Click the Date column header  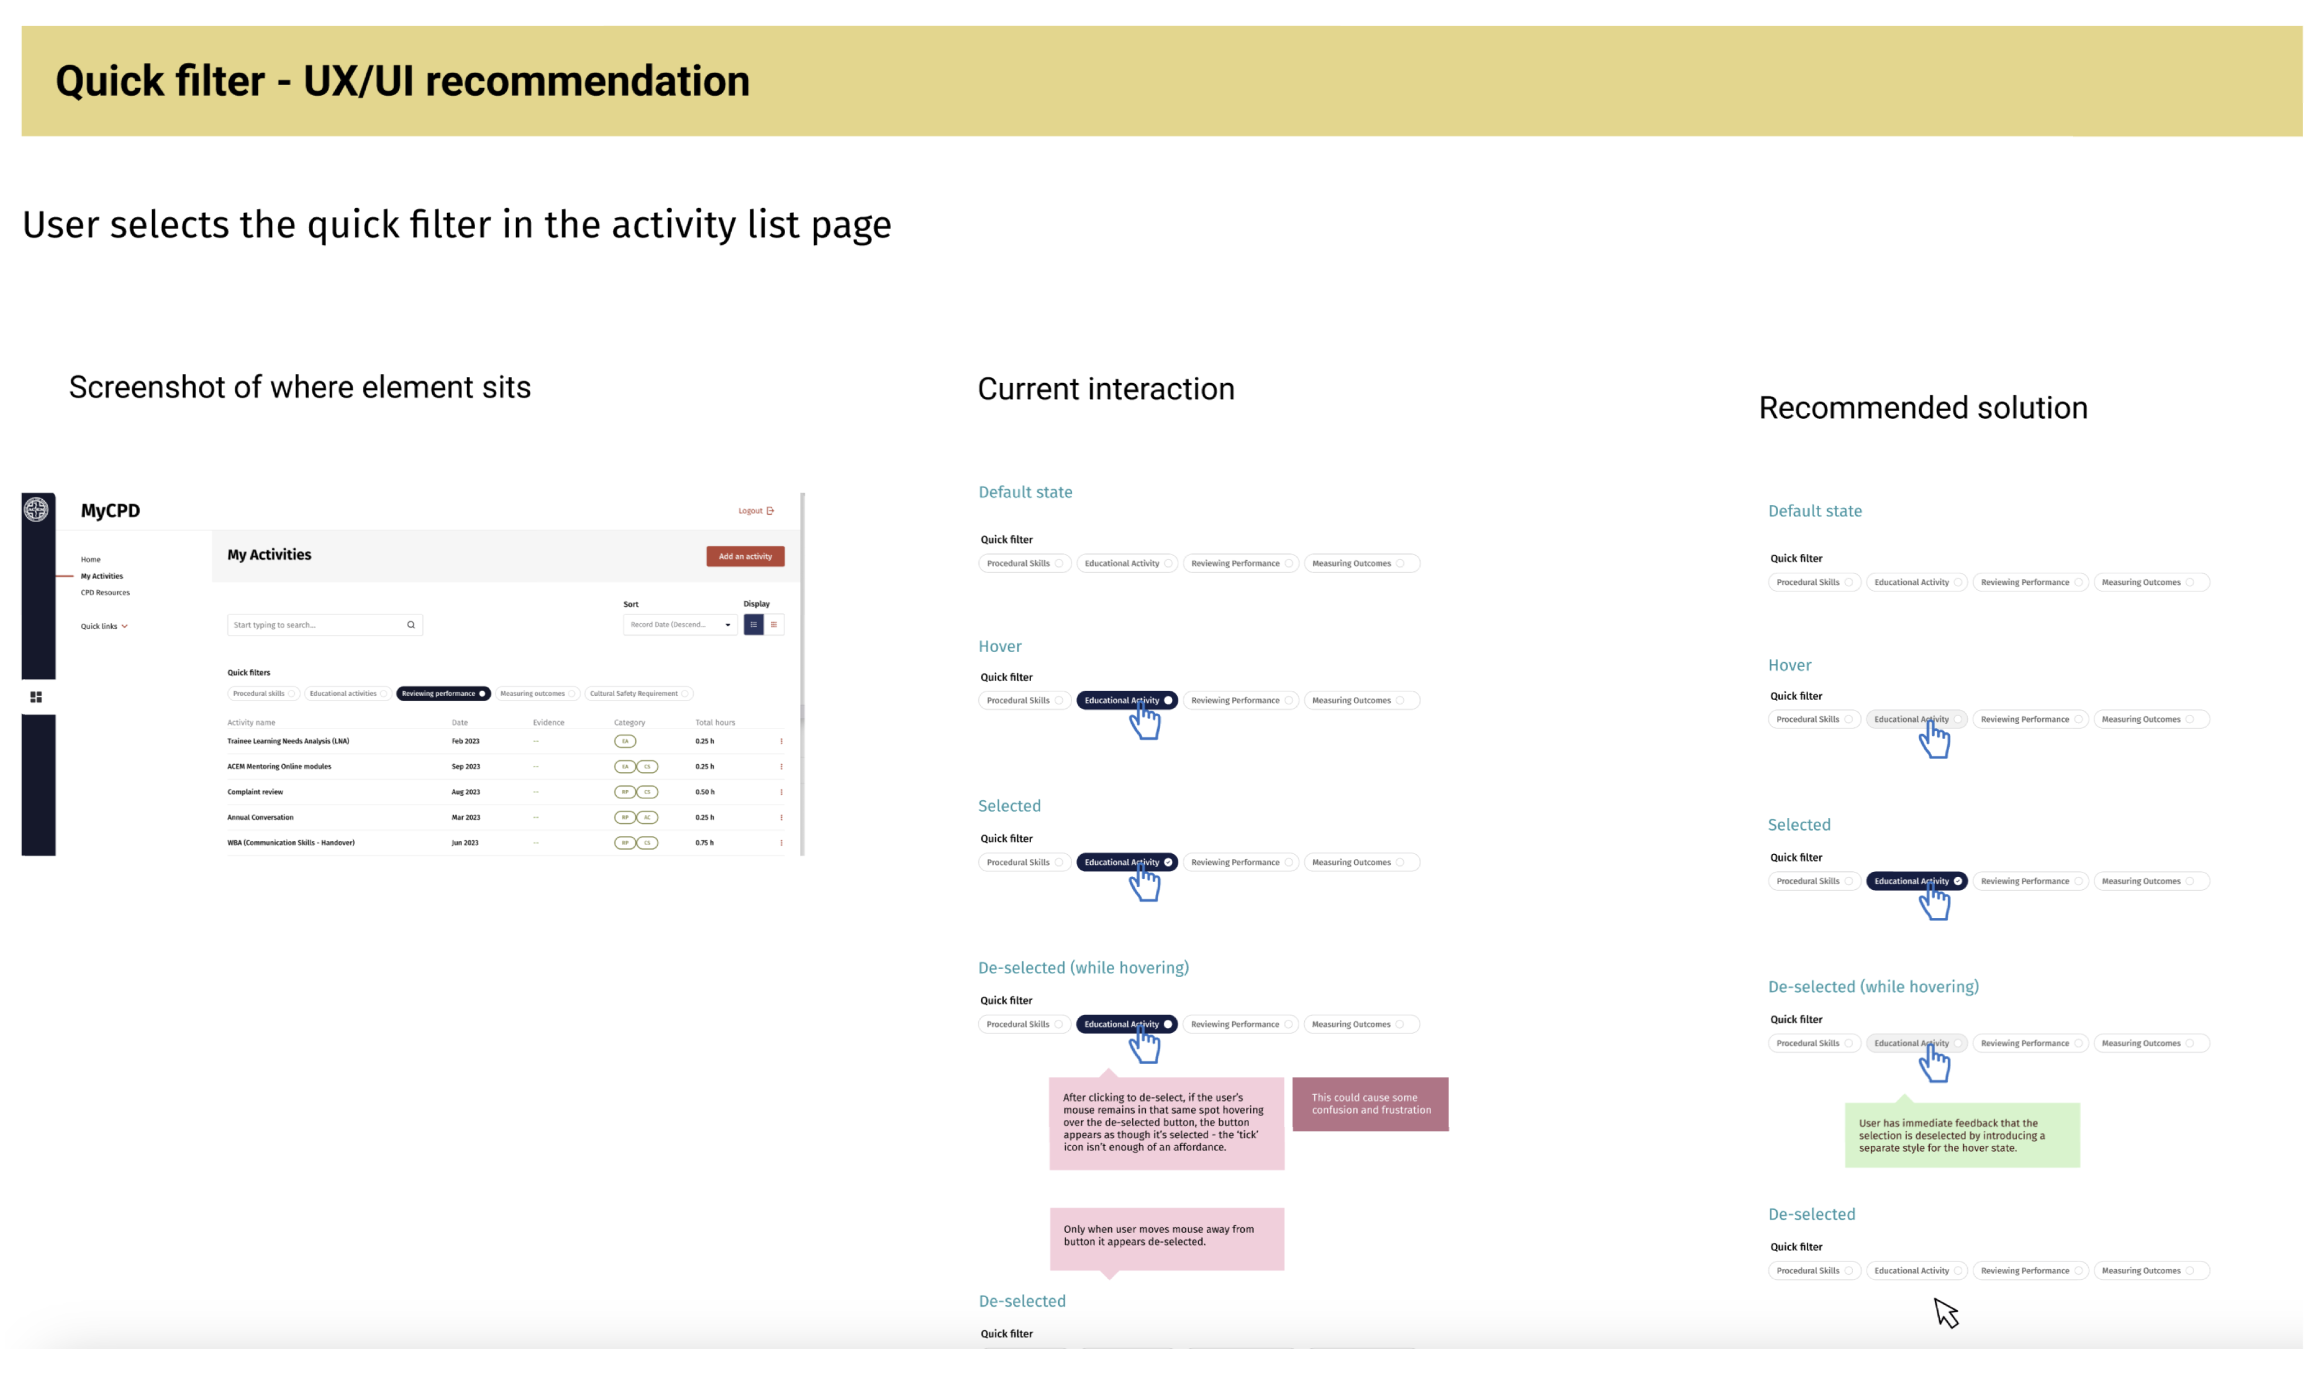pyautogui.click(x=460, y=723)
